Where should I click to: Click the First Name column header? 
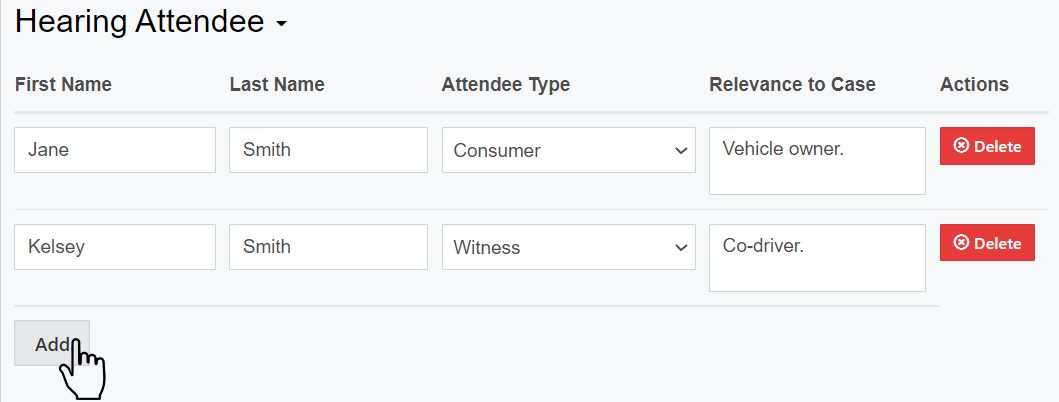pyautogui.click(x=63, y=85)
